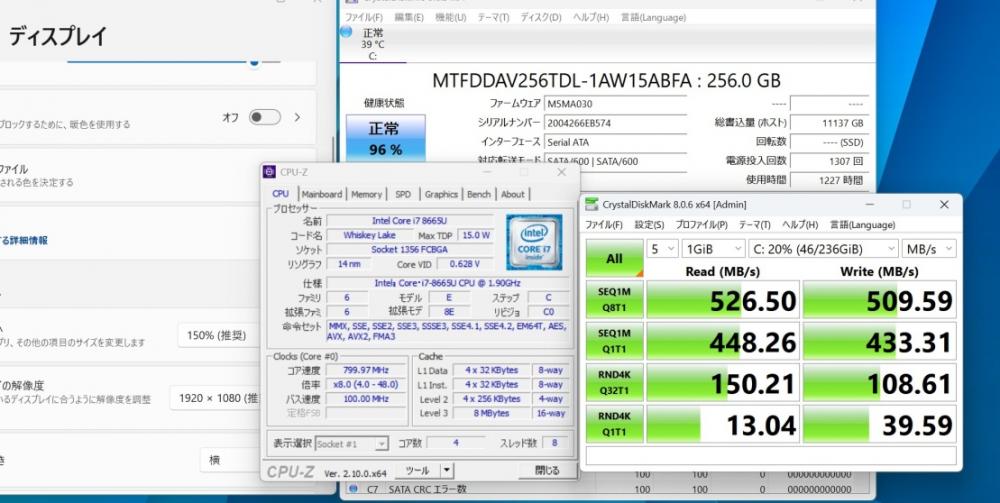Click the SEQ1M Q8T1 write result 509.59
Screen dimensions: 1000x503
pyautogui.click(x=879, y=300)
